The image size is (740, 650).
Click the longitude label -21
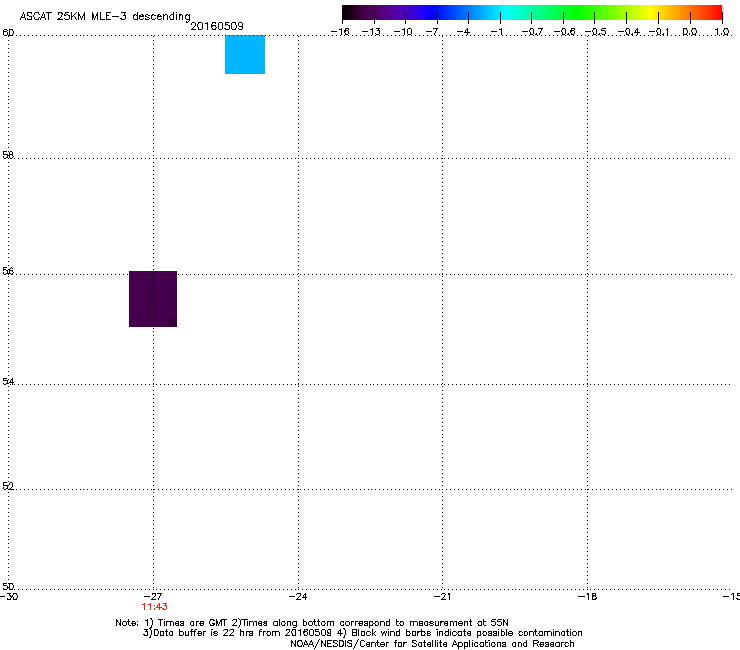443,597
